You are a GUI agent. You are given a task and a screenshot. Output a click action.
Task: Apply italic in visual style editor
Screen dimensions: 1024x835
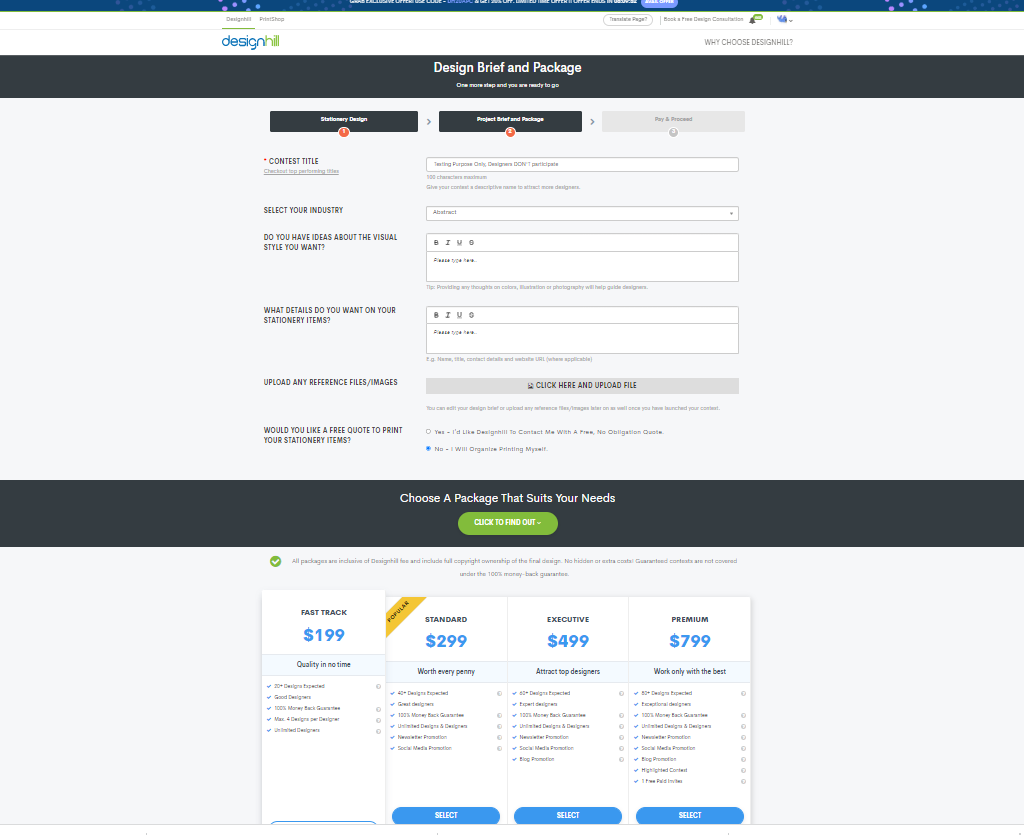pyautogui.click(x=448, y=243)
